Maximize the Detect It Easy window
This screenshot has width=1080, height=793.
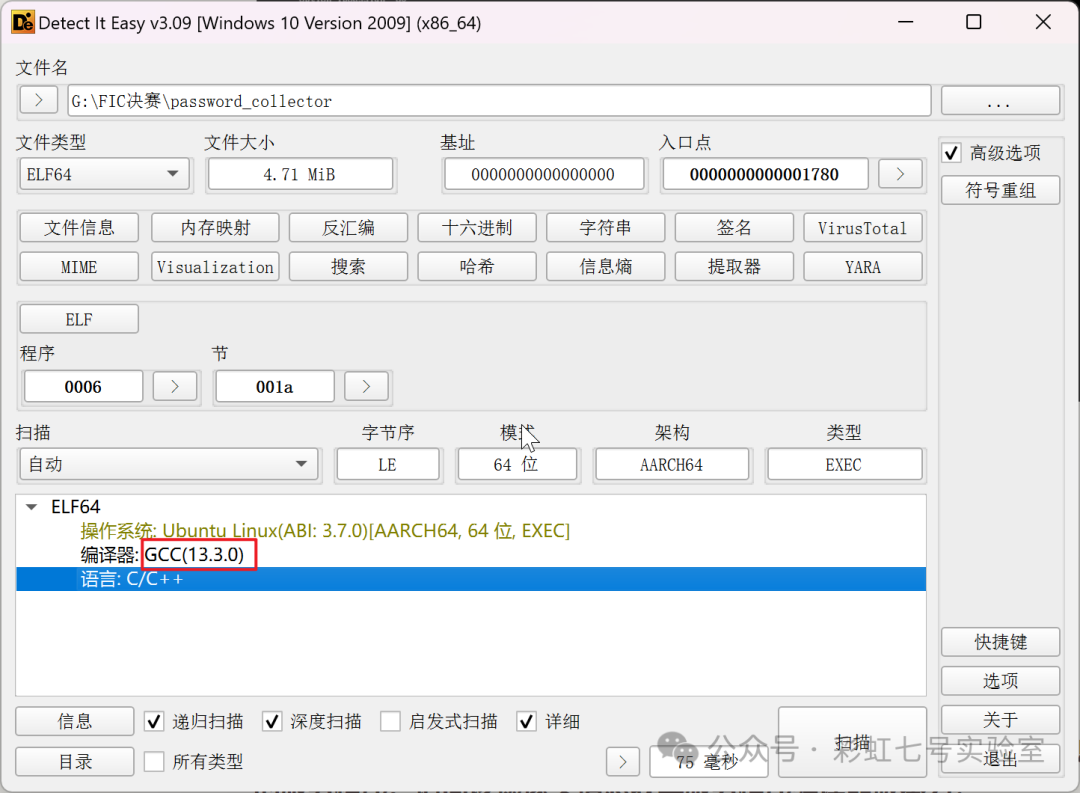[974, 23]
